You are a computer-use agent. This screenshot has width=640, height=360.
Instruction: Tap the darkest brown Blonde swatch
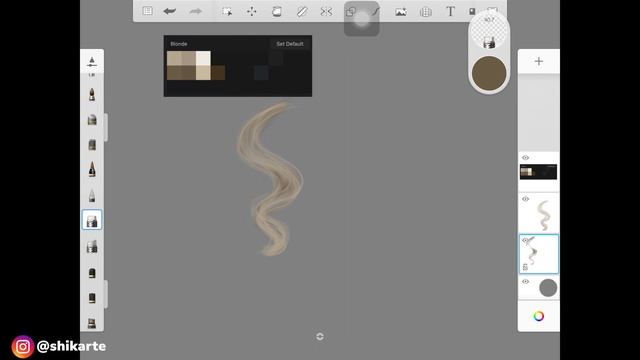(x=218, y=73)
